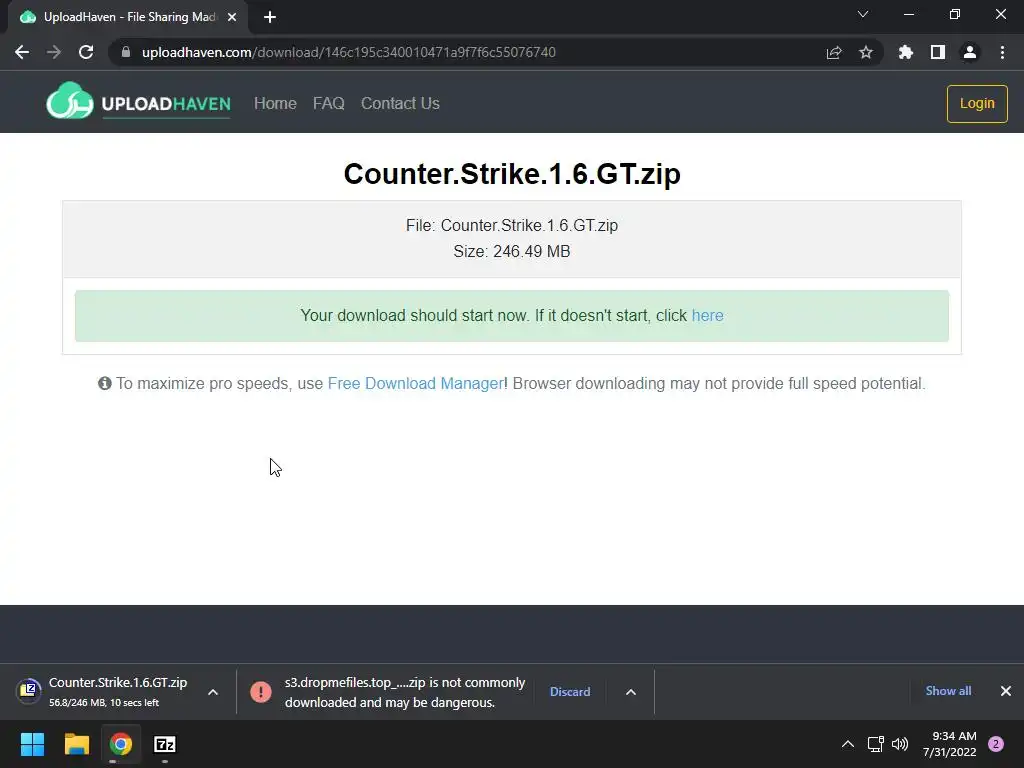
Task: Discard the dangerous s3.dropmefiles zip download
Action: [x=570, y=692]
